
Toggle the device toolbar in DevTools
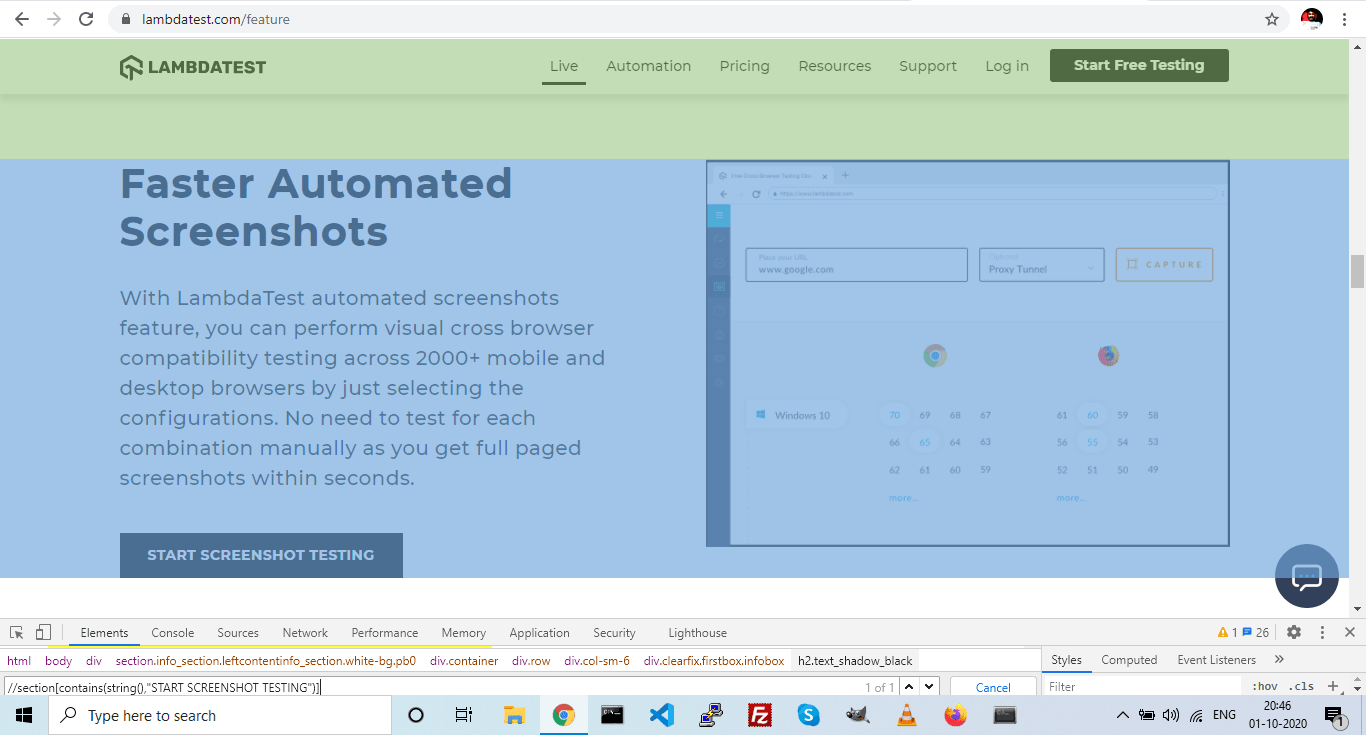tap(41, 632)
